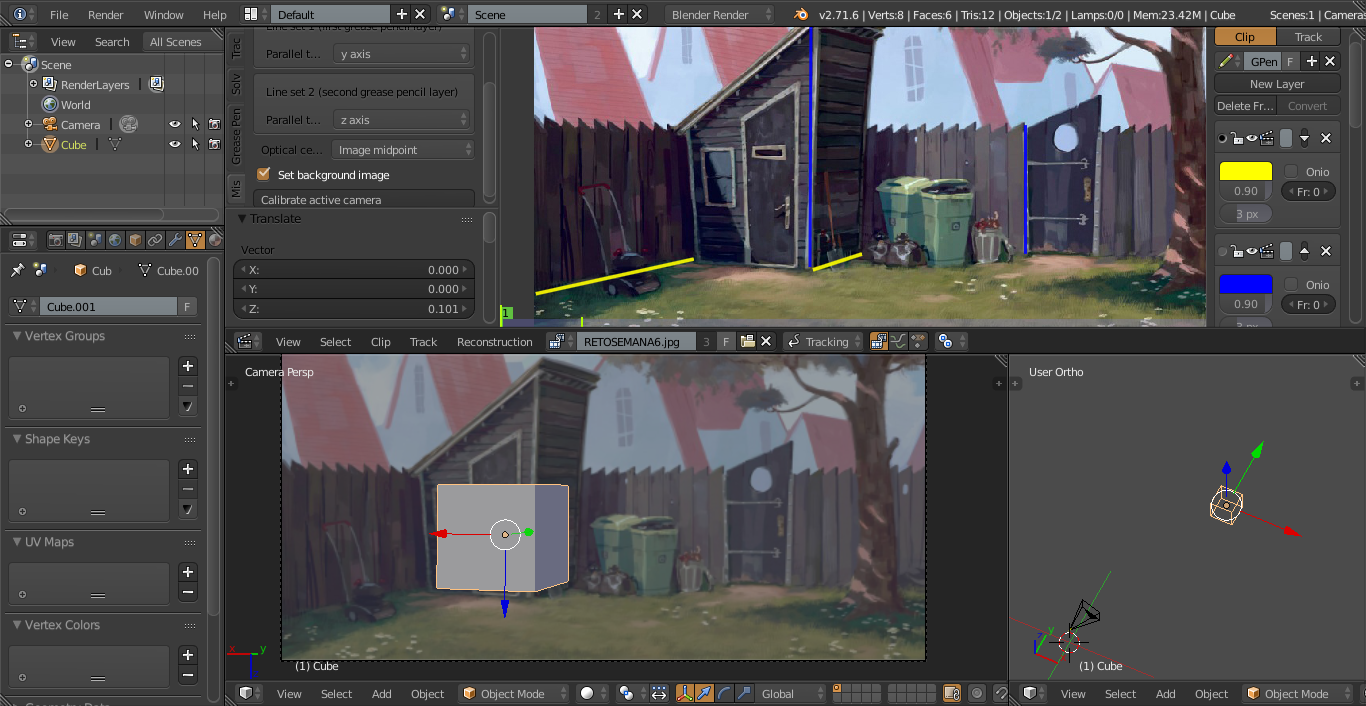Open the Global orientation dropdown
This screenshot has width=1366, height=706.
(791, 693)
